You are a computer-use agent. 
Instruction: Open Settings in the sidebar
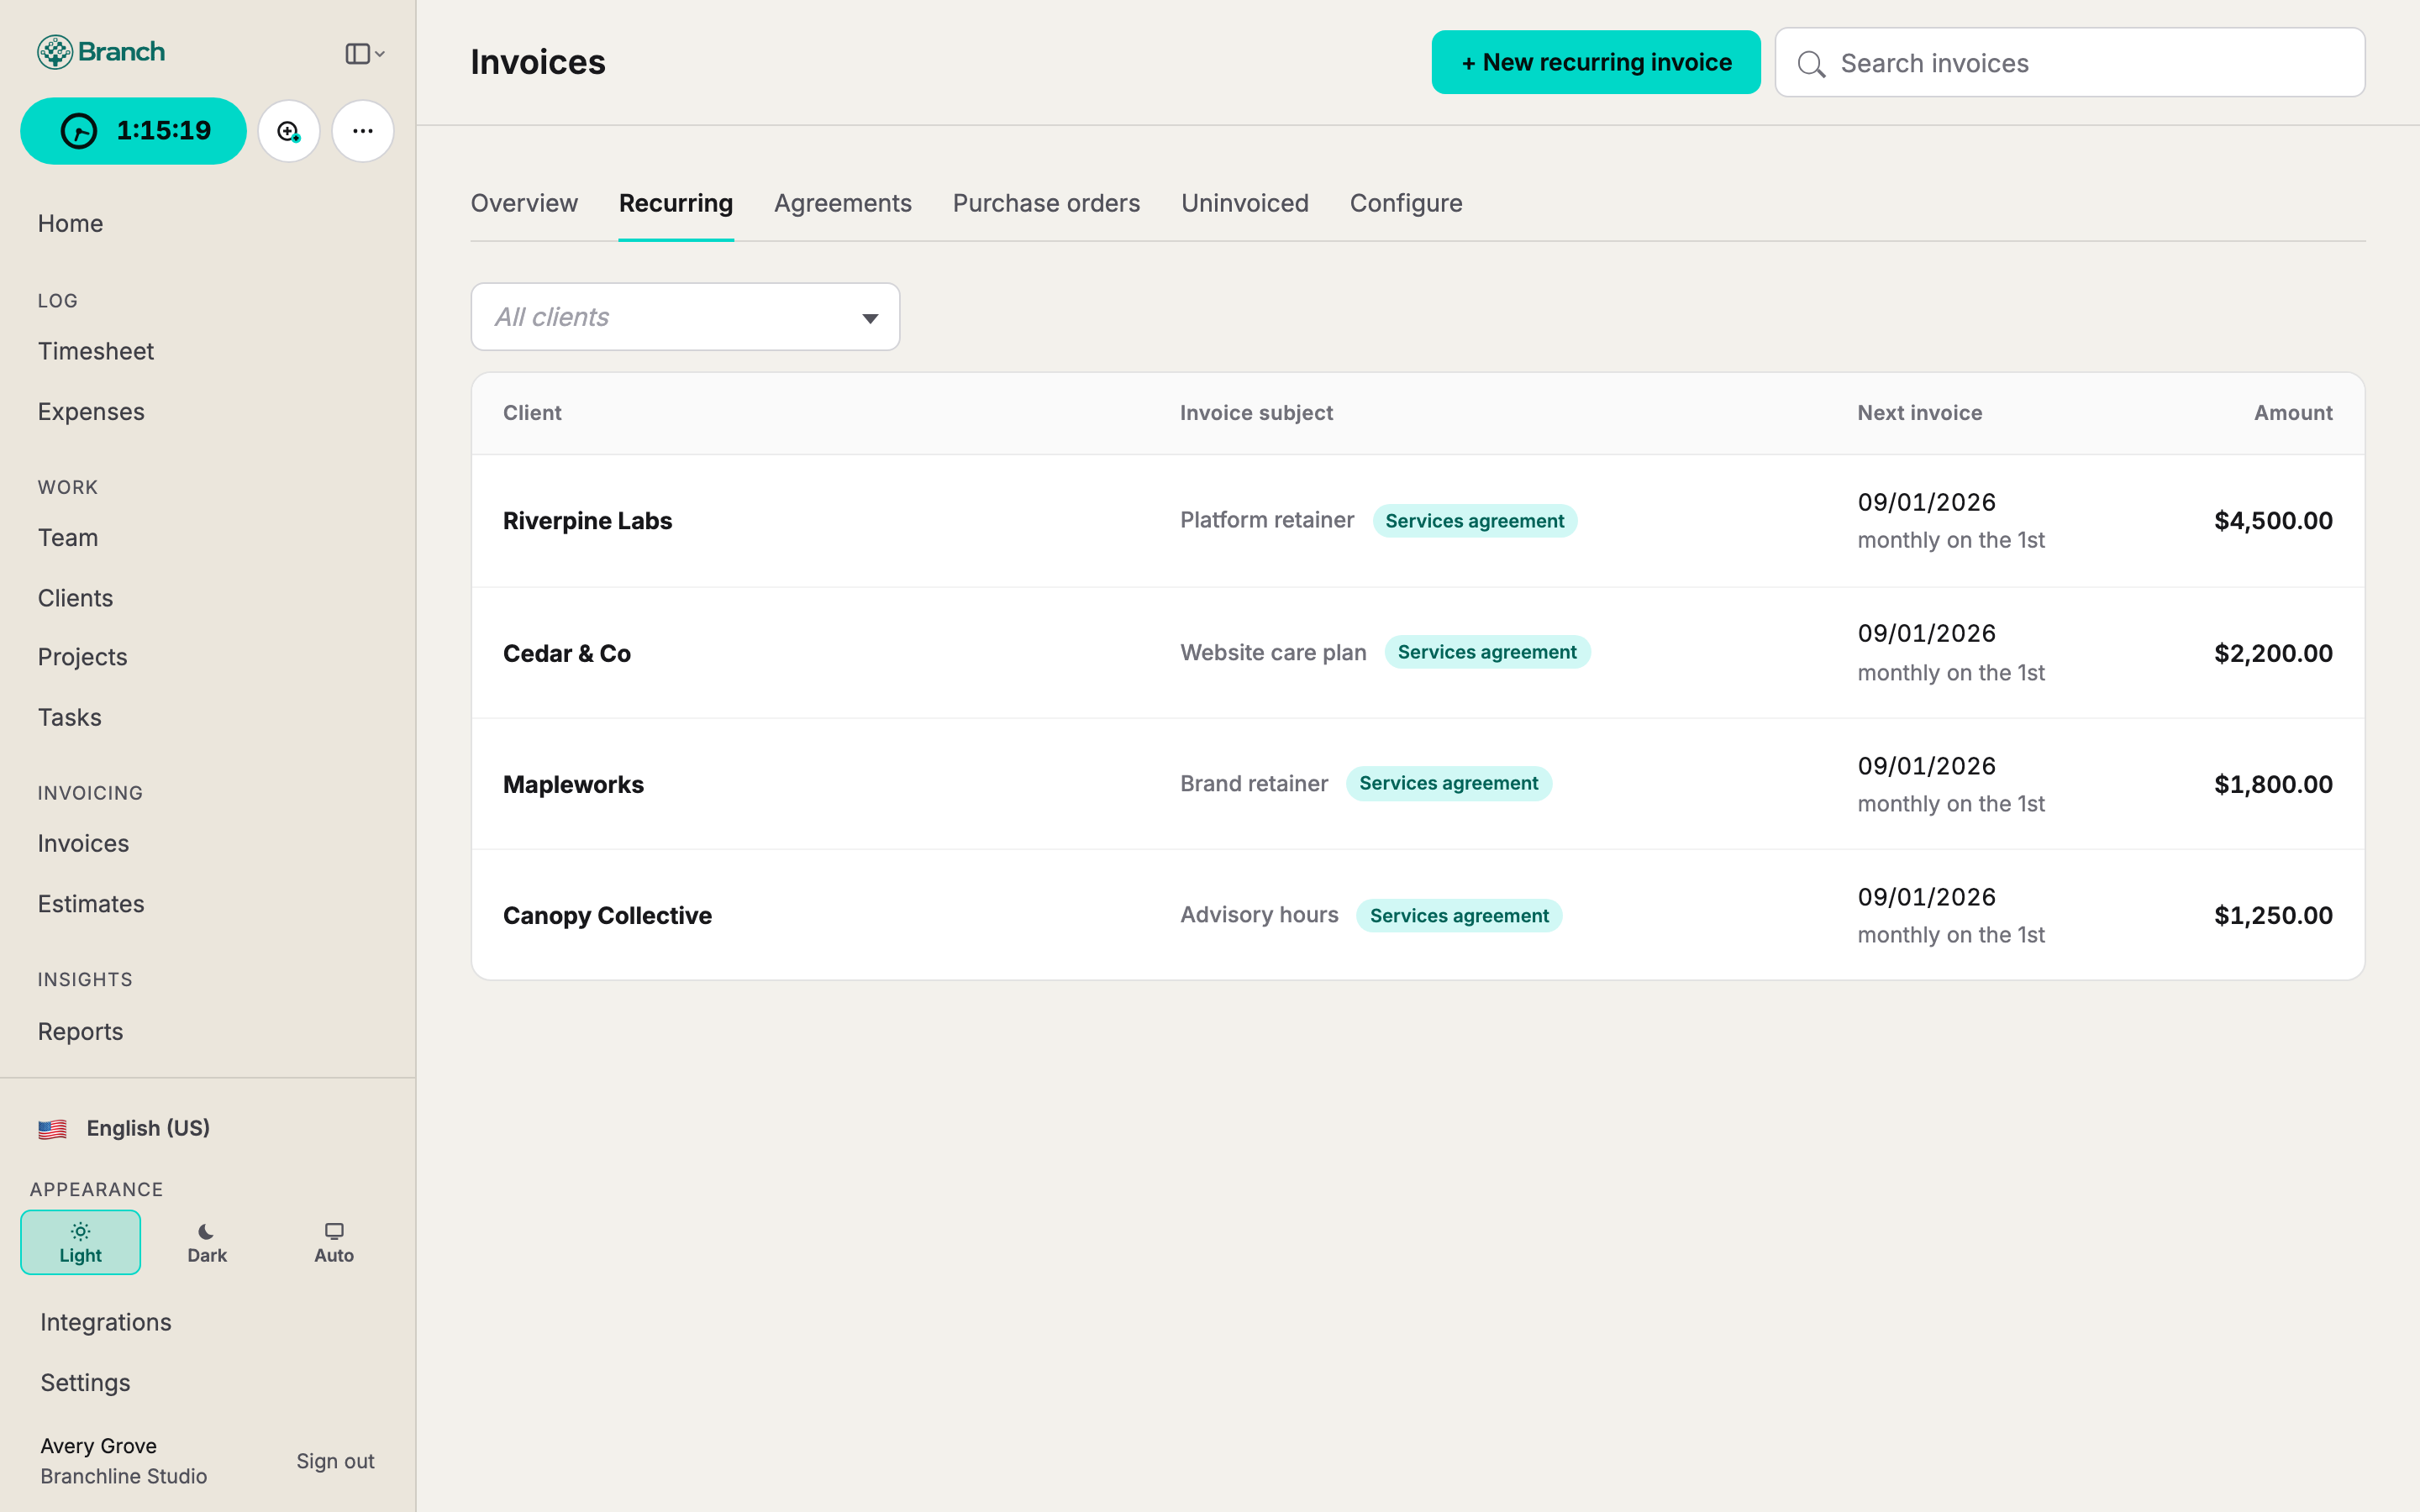point(85,1382)
